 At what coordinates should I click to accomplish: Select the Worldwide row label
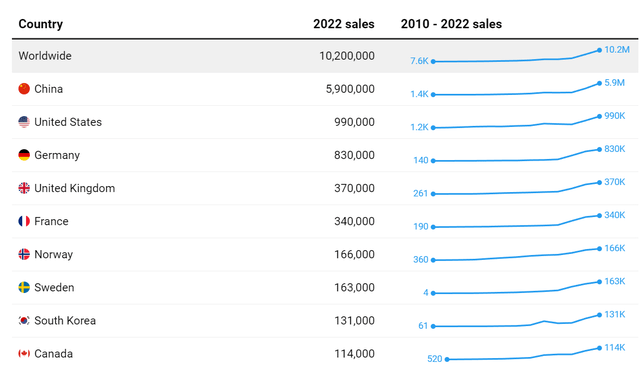click(x=45, y=56)
